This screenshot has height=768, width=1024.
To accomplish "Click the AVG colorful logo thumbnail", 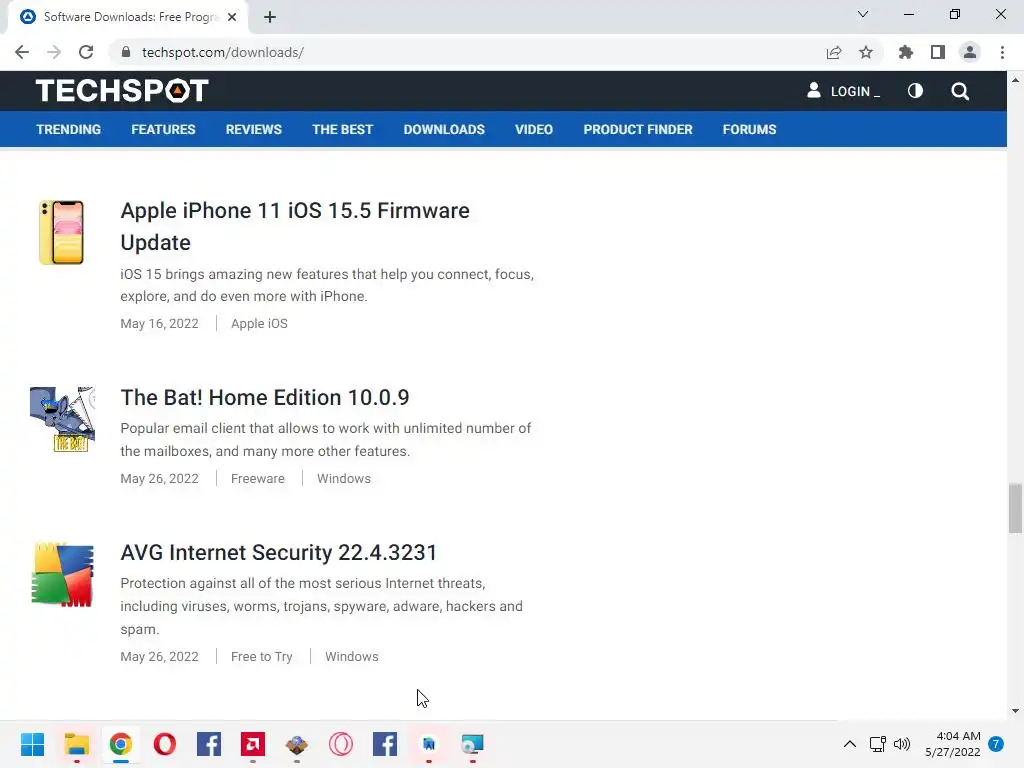I will coord(63,575).
